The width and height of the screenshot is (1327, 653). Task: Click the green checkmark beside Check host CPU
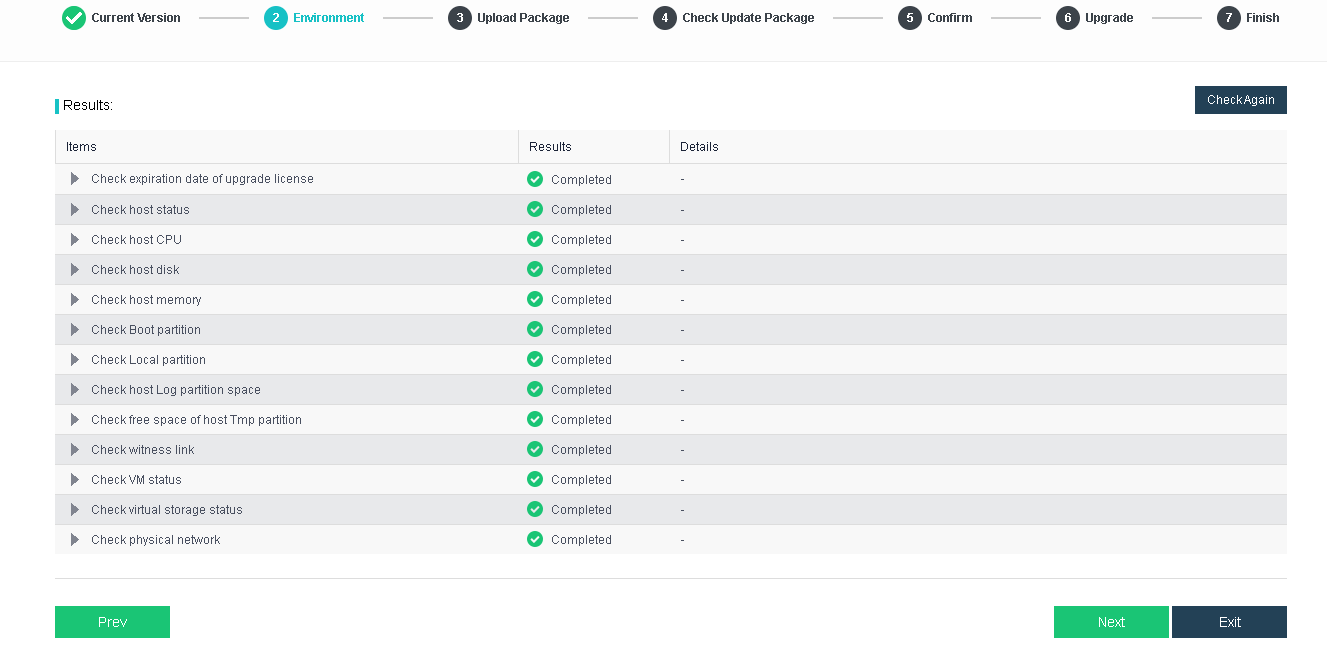[535, 239]
